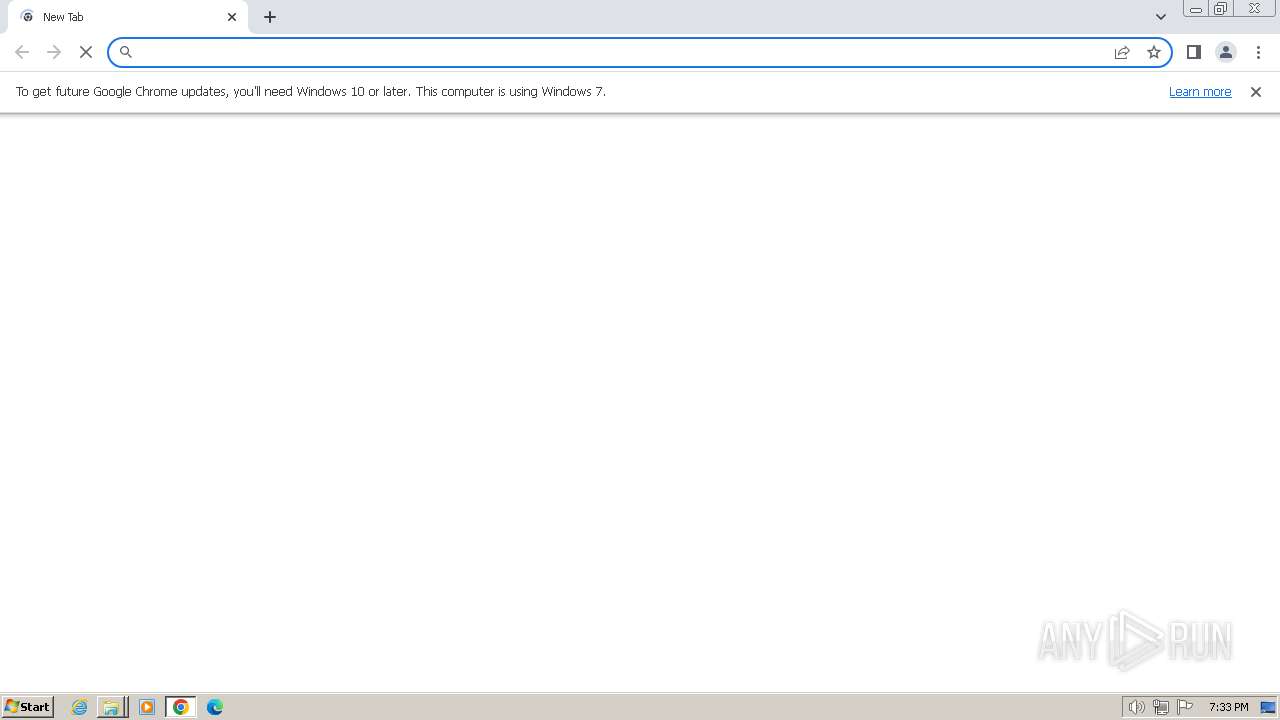
Task: Click the forward navigation arrow
Action: [54, 52]
